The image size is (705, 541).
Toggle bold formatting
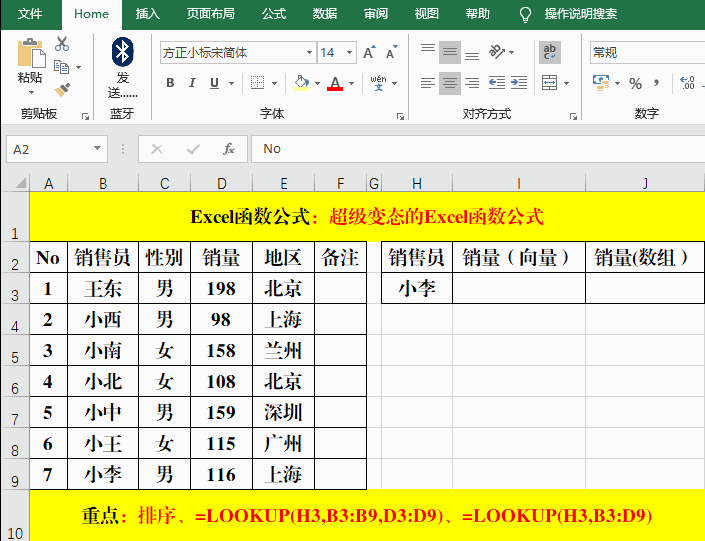(x=170, y=83)
